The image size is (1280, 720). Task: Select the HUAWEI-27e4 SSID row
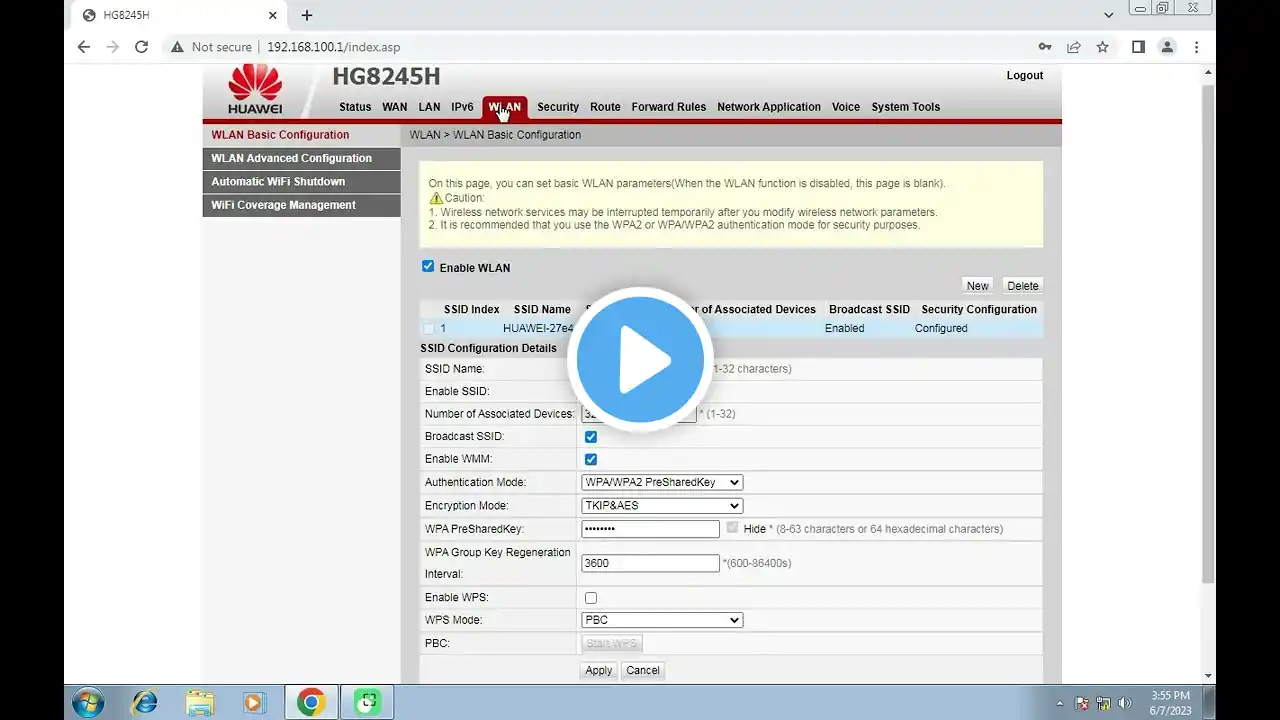pos(731,328)
